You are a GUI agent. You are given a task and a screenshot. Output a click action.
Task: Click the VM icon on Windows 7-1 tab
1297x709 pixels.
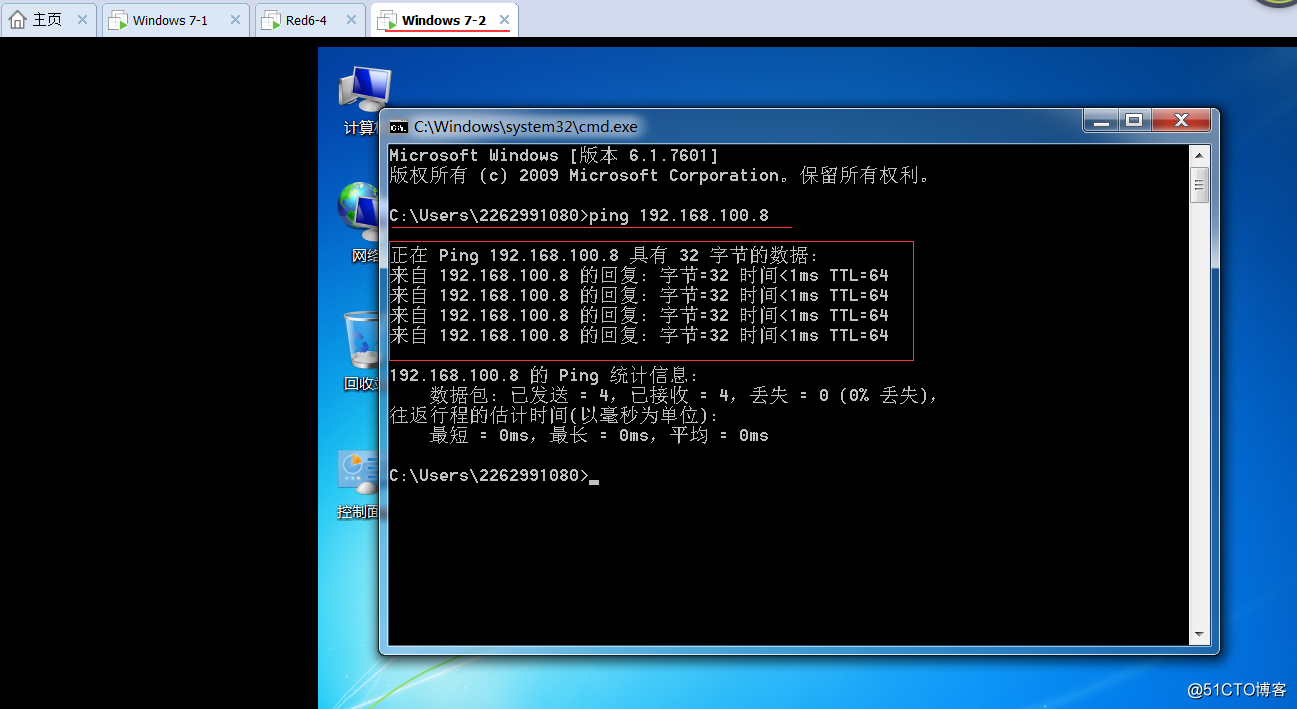click(117, 20)
